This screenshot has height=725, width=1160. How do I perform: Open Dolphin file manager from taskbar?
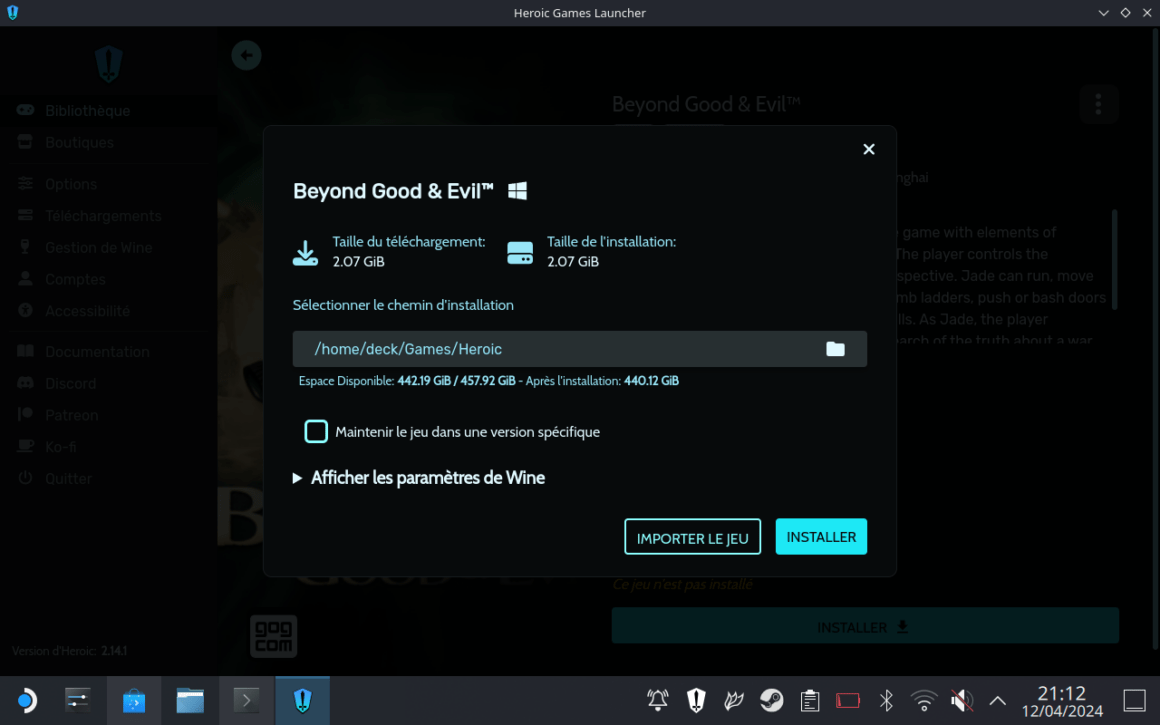click(x=190, y=700)
